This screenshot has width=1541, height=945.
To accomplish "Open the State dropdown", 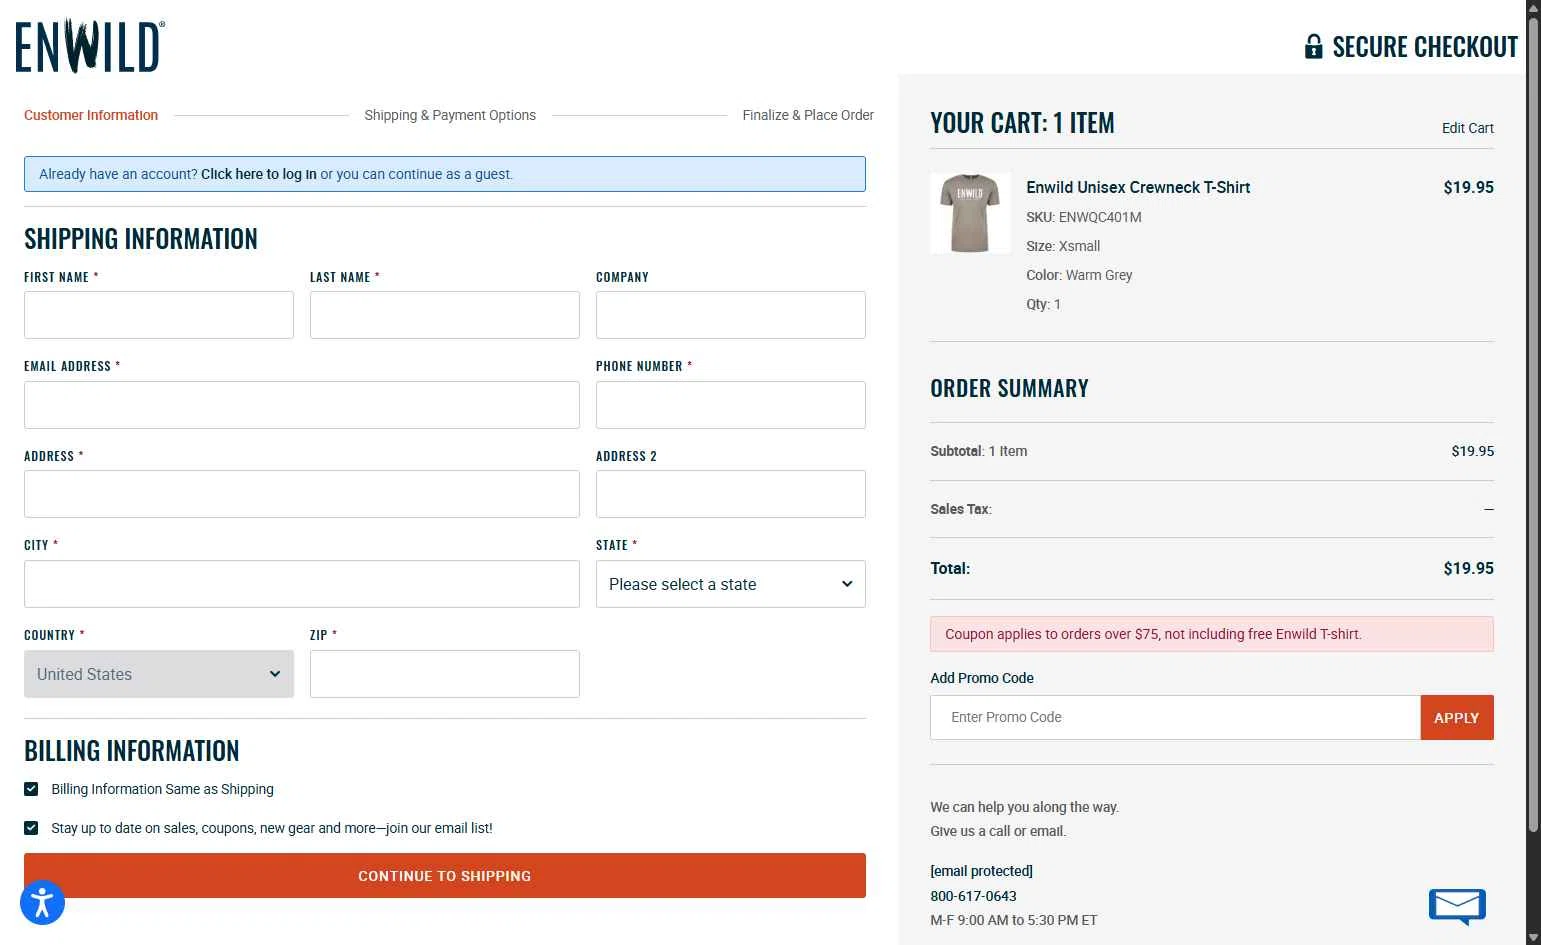I will pos(731,584).
